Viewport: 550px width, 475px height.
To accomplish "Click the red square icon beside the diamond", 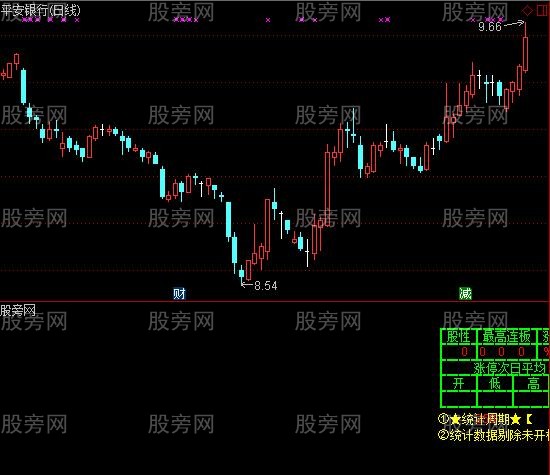I will click(543, 11).
